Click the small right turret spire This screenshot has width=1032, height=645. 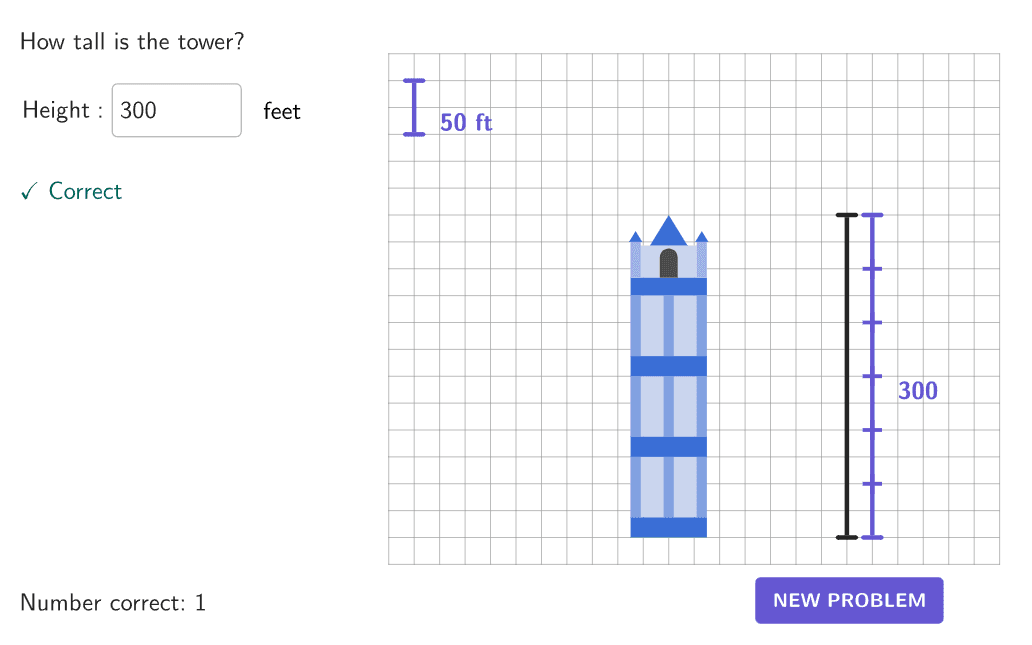point(702,237)
